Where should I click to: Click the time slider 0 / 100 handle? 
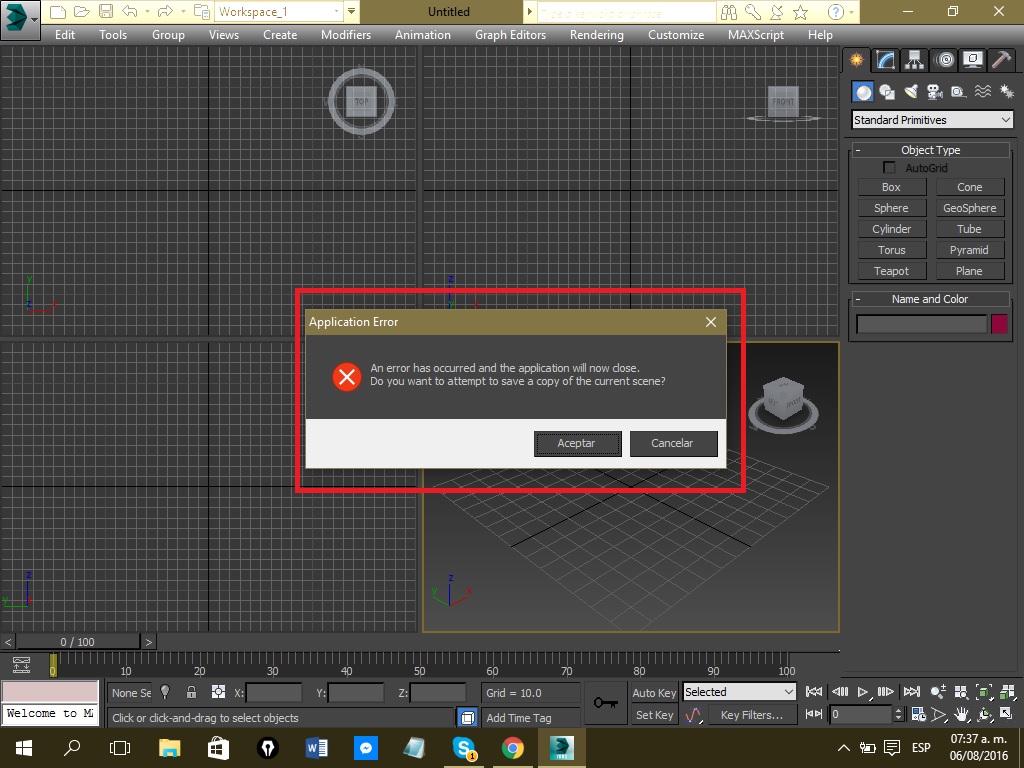pyautogui.click(x=78, y=642)
